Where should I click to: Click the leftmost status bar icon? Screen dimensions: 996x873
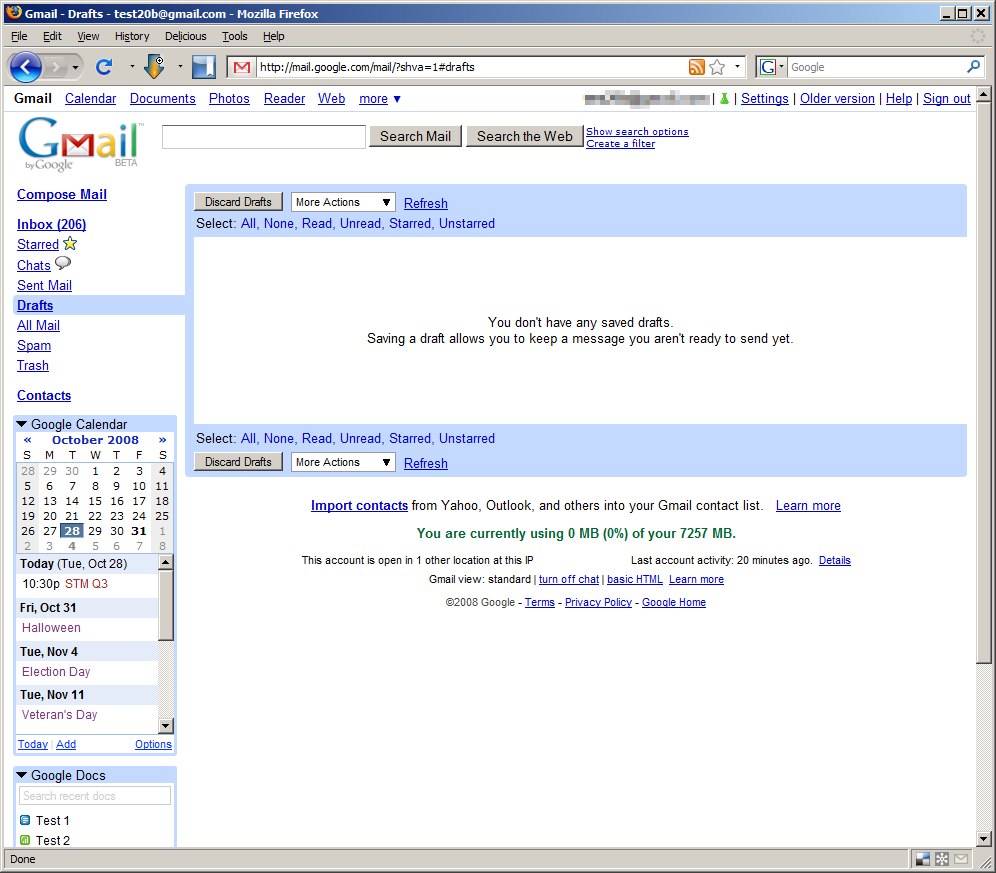pyautogui.click(x=923, y=859)
